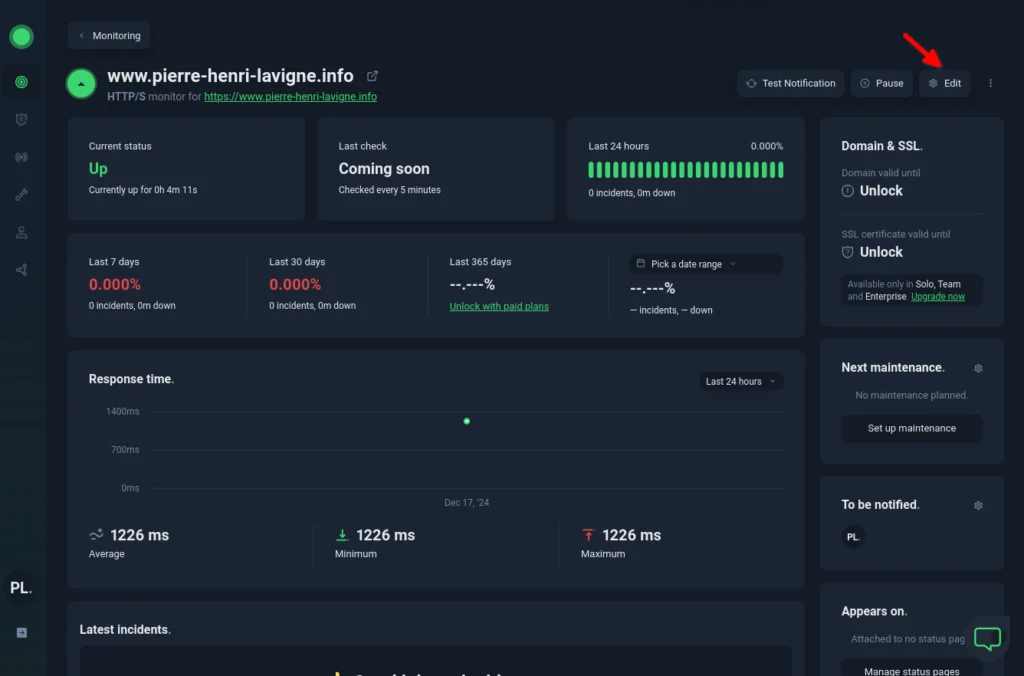The height and width of the screenshot is (676, 1024).
Task: Click the external link icon beside the monitor title
Action: 373,76
